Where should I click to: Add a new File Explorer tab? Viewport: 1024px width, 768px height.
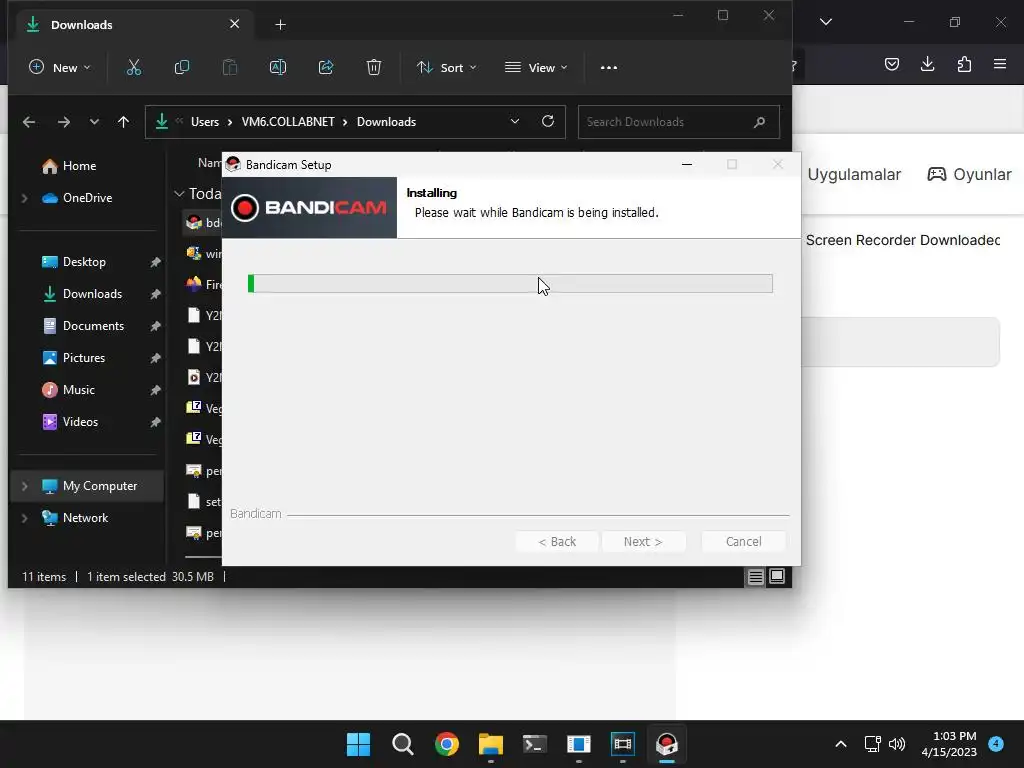point(280,25)
